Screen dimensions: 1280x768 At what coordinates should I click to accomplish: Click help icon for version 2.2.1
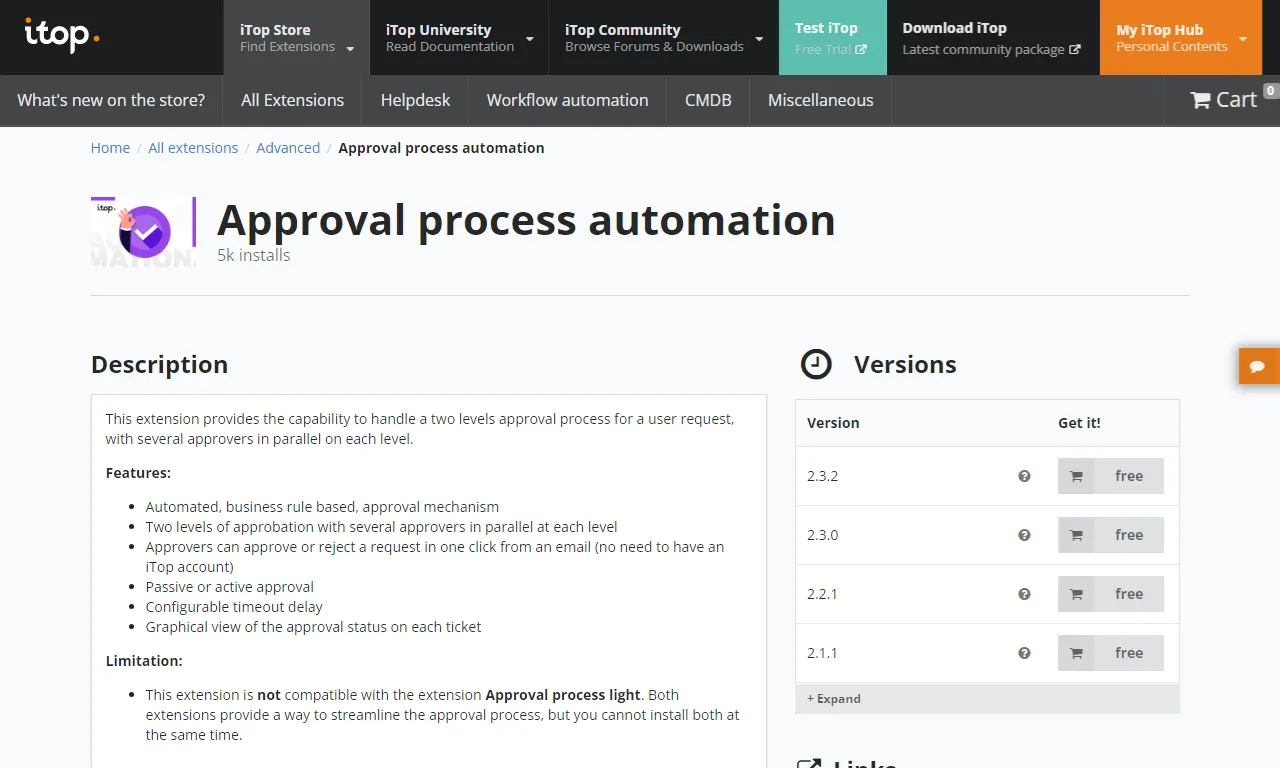1024,594
